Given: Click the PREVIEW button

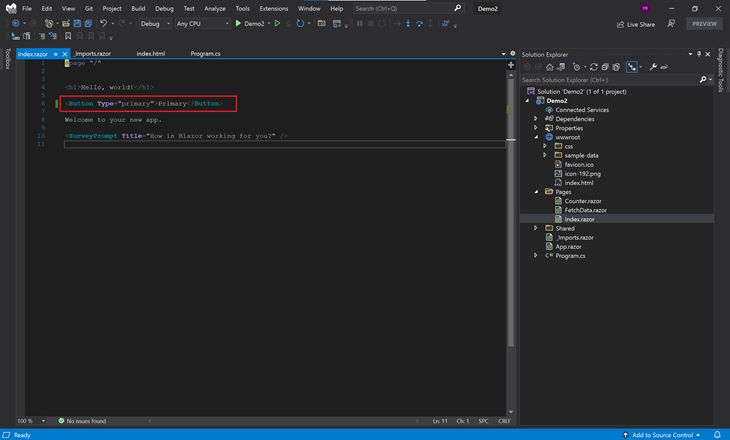Looking at the screenshot, I should coord(704,24).
